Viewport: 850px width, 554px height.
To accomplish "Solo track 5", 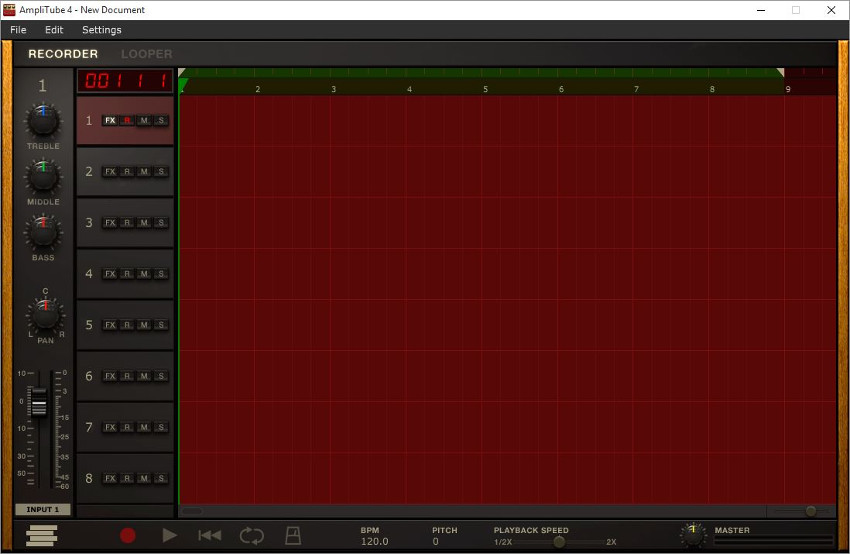I will pyautogui.click(x=161, y=325).
